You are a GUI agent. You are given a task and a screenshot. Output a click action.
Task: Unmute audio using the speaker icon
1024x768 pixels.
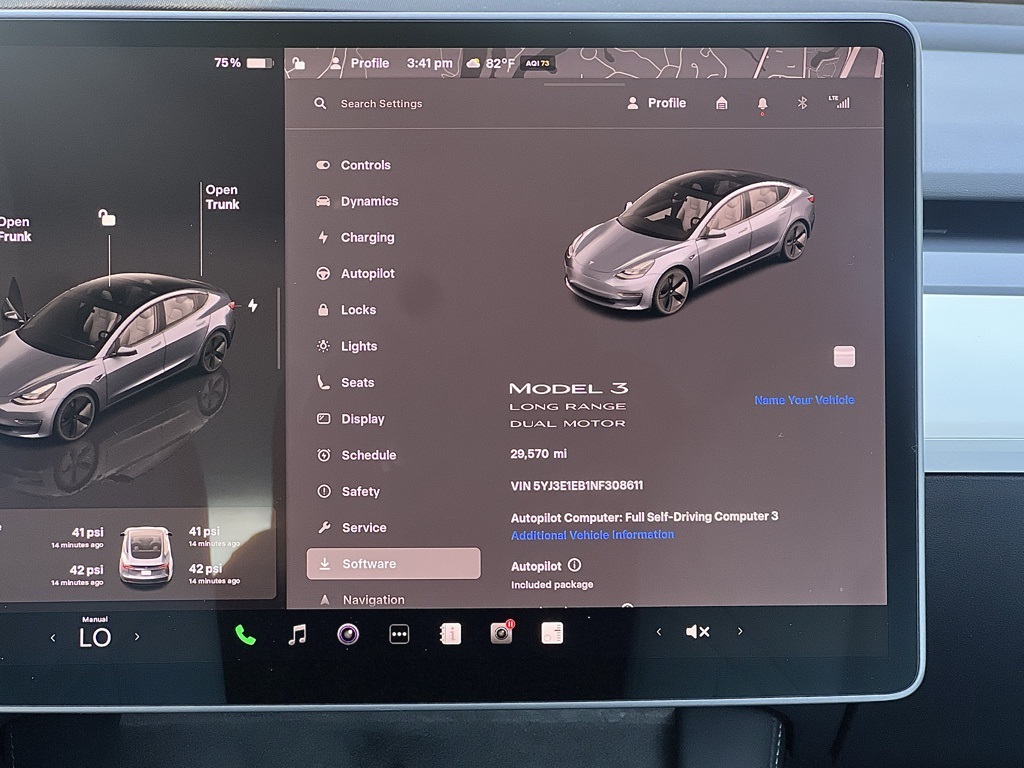point(697,632)
